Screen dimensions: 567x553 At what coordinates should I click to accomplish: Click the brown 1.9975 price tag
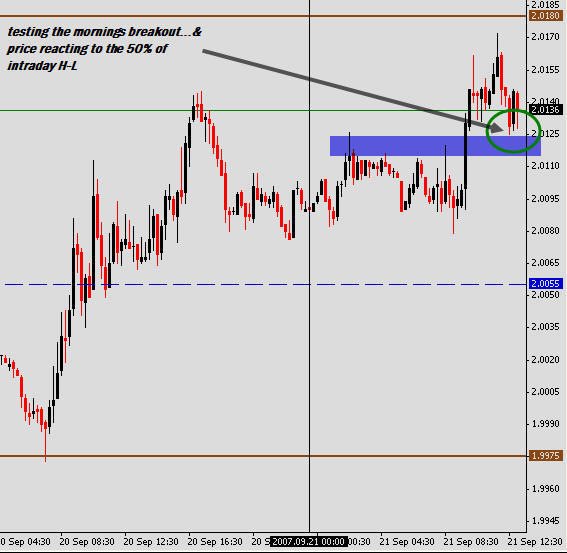point(546,456)
